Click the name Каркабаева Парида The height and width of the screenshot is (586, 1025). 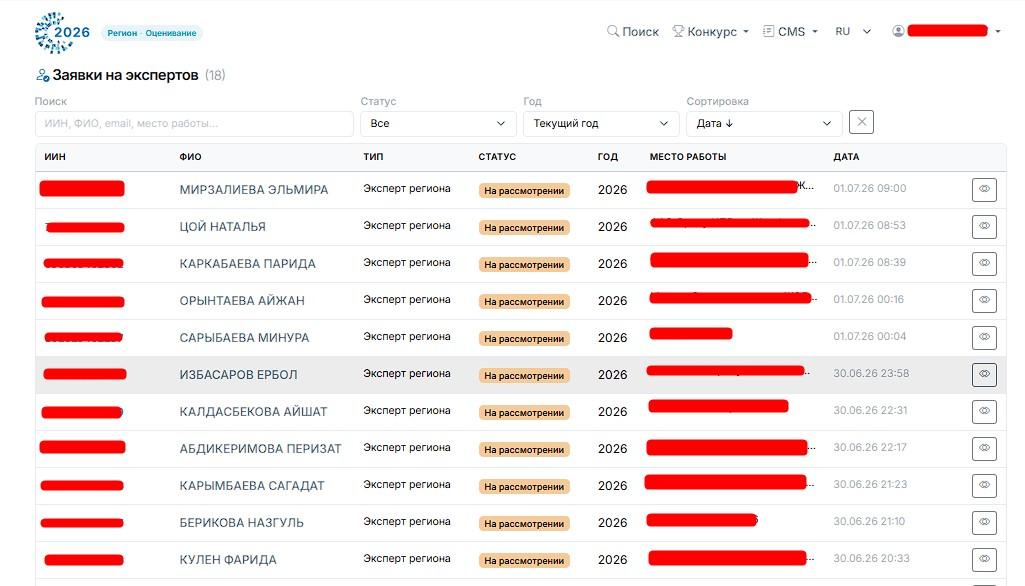coord(247,264)
